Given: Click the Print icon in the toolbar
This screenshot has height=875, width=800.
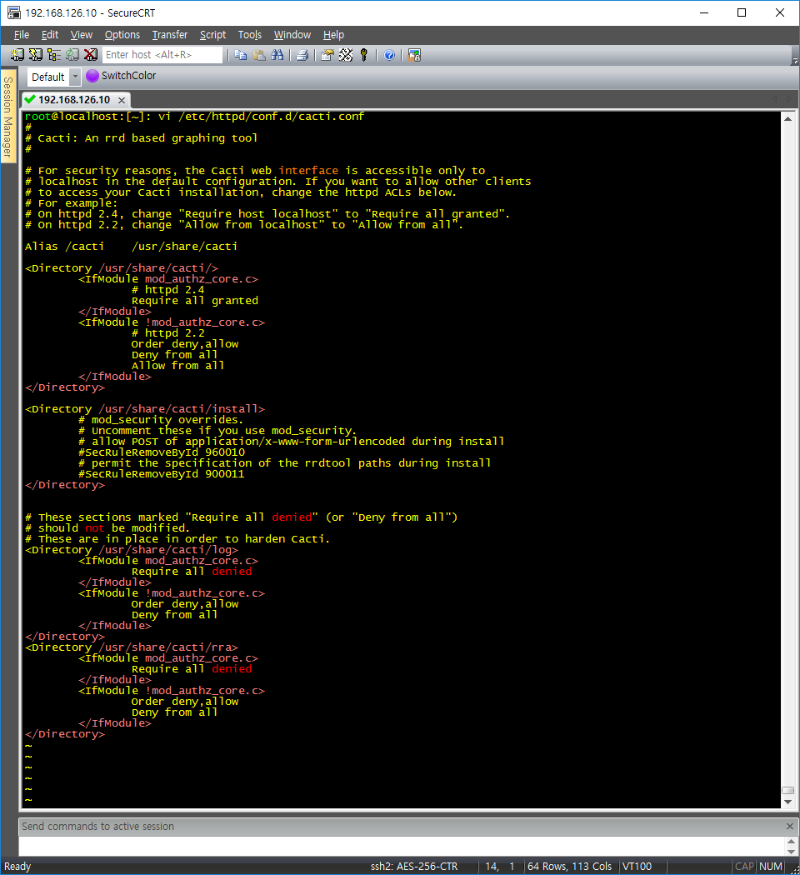Looking at the screenshot, I should (x=302, y=55).
